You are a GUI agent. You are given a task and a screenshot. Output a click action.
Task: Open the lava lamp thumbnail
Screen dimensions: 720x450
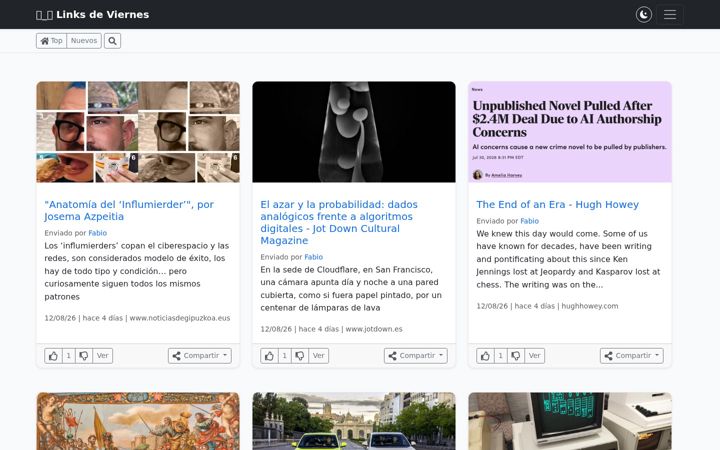354,132
